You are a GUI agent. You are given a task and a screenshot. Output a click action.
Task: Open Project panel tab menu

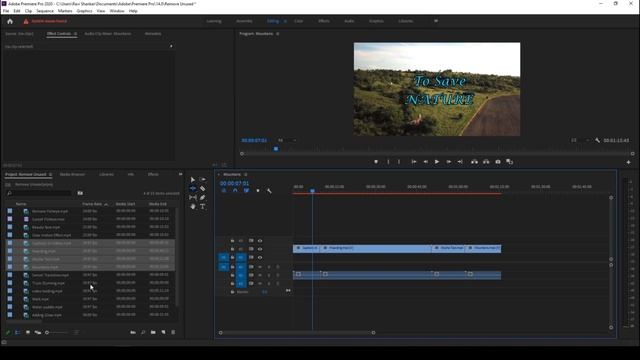51,175
